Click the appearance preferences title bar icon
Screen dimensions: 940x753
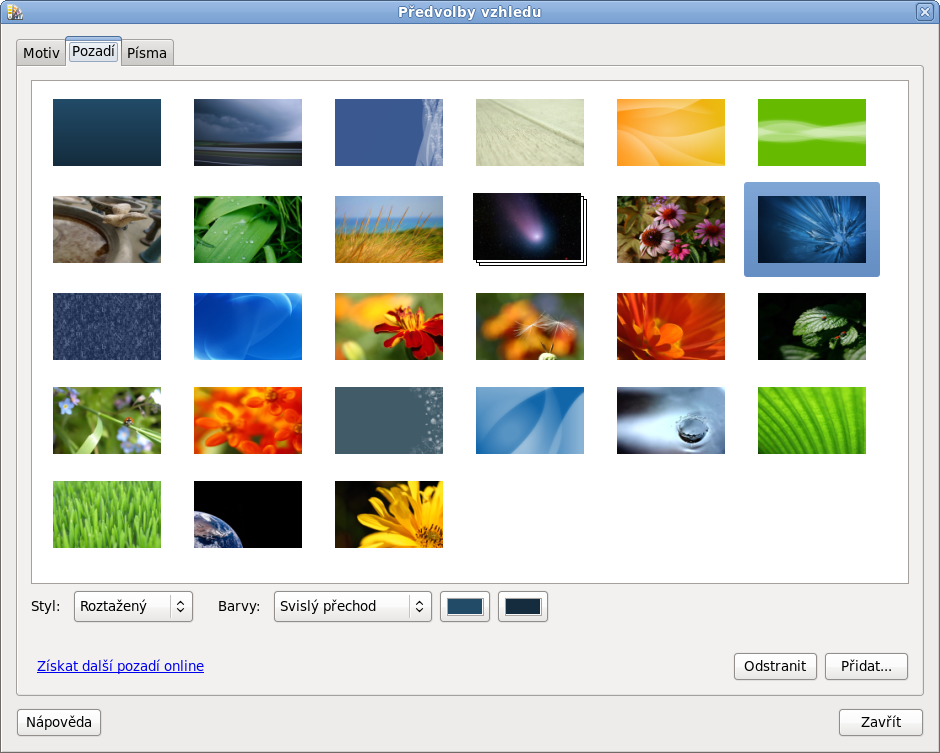coord(14,11)
